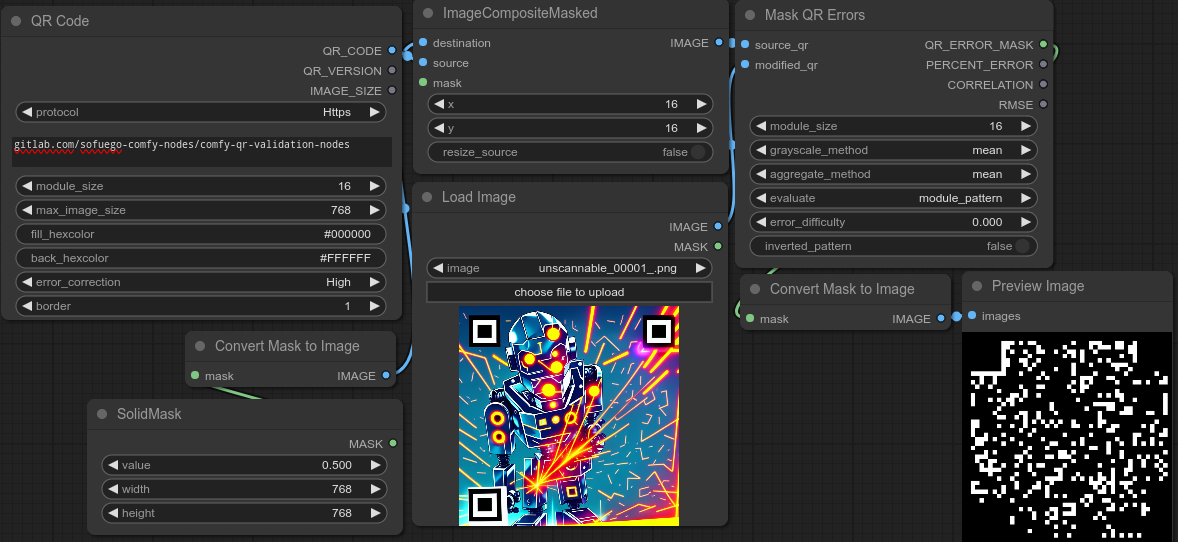
Task: Click the source input slot on ImageCompositeMasked
Action: 423,63
